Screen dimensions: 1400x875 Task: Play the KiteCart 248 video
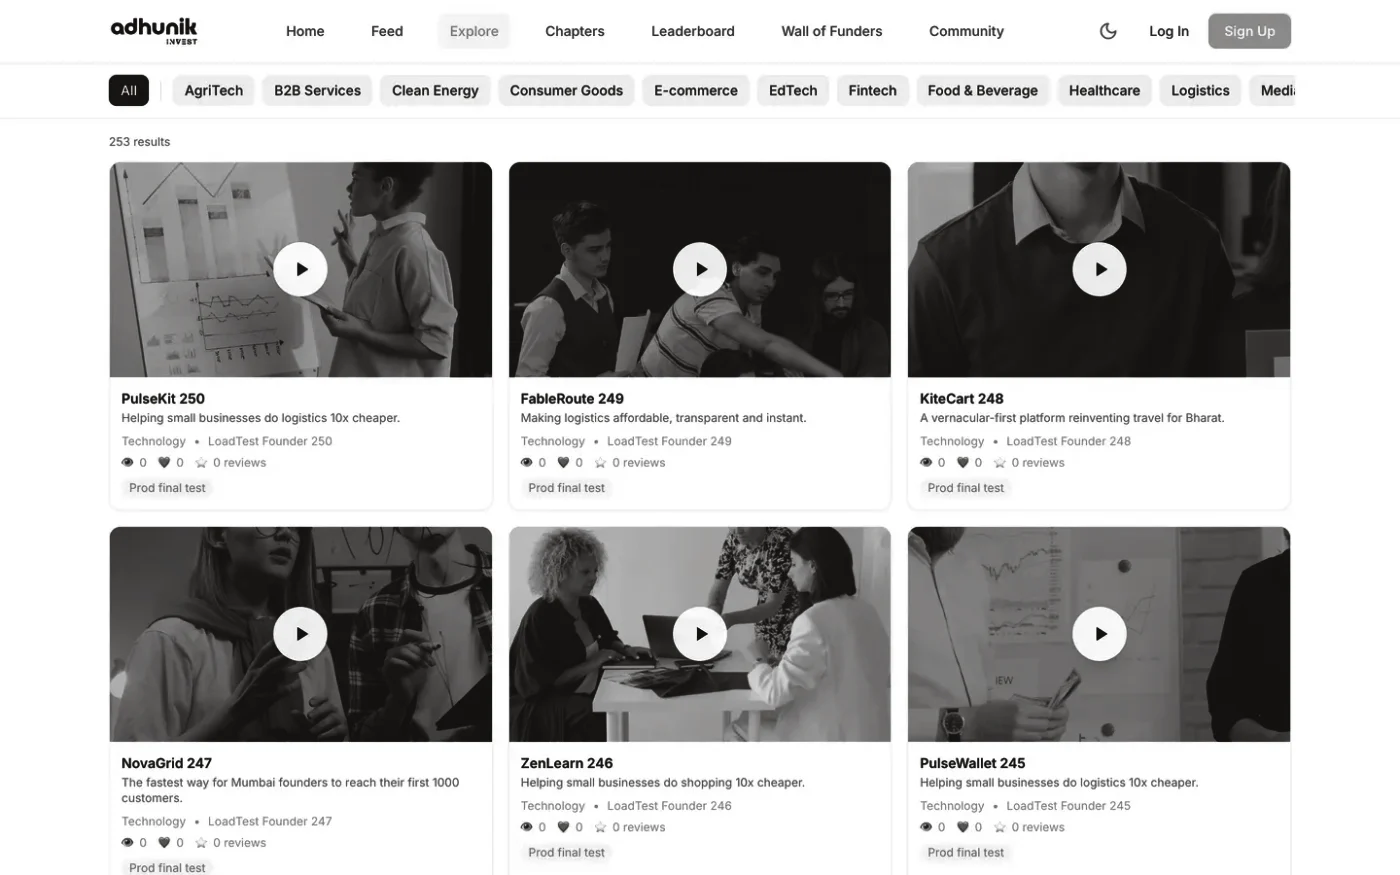[x=1099, y=269]
